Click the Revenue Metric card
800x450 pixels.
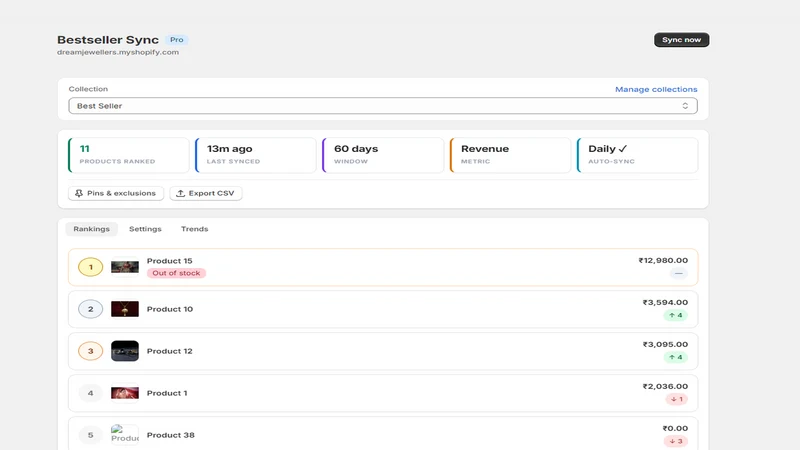(510, 155)
